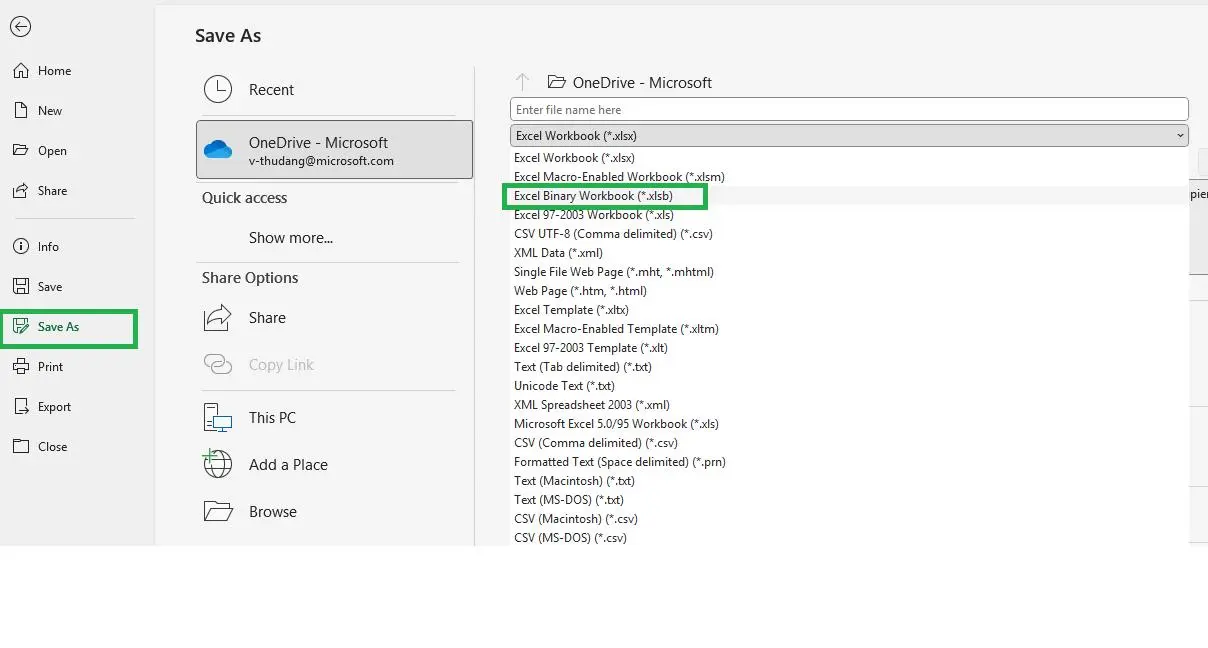This screenshot has width=1208, height=648.
Task: Click the This PC computer icon
Action: (218, 418)
